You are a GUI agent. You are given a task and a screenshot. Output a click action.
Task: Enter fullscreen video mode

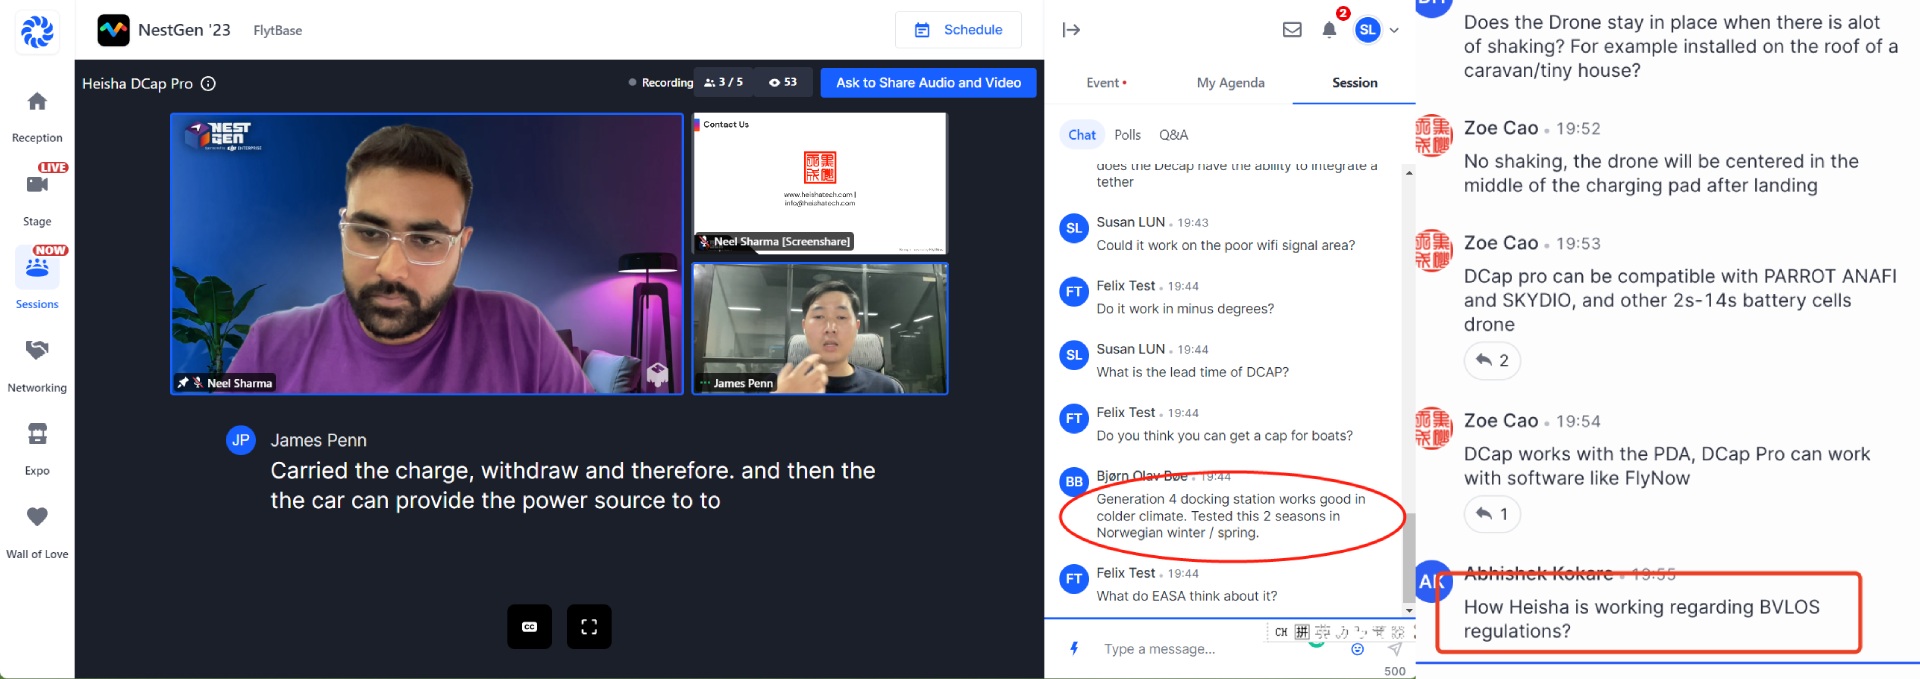[x=589, y=627]
